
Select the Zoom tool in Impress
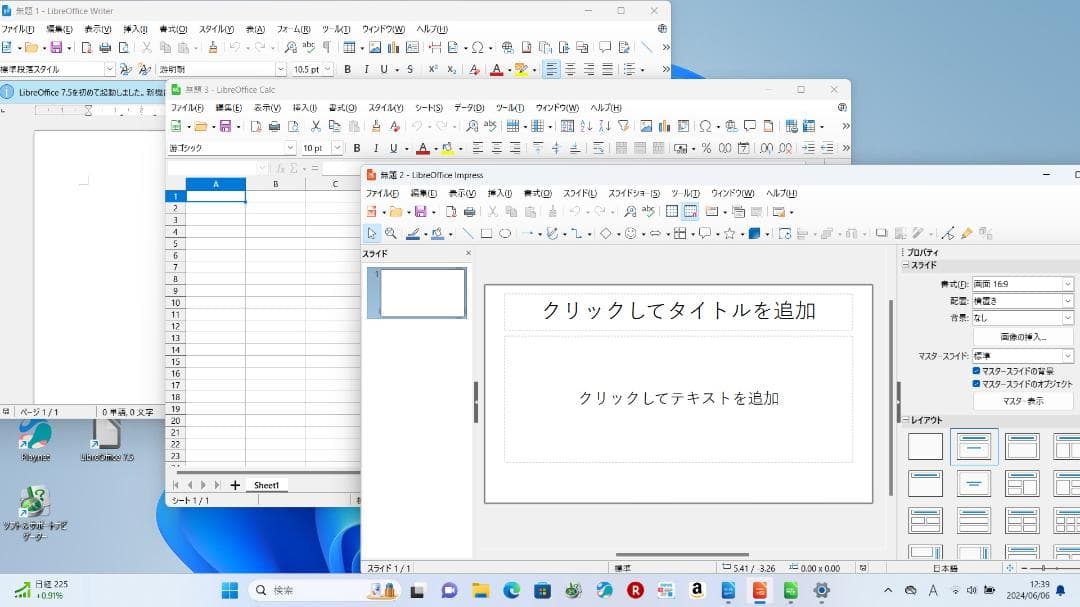pos(390,233)
